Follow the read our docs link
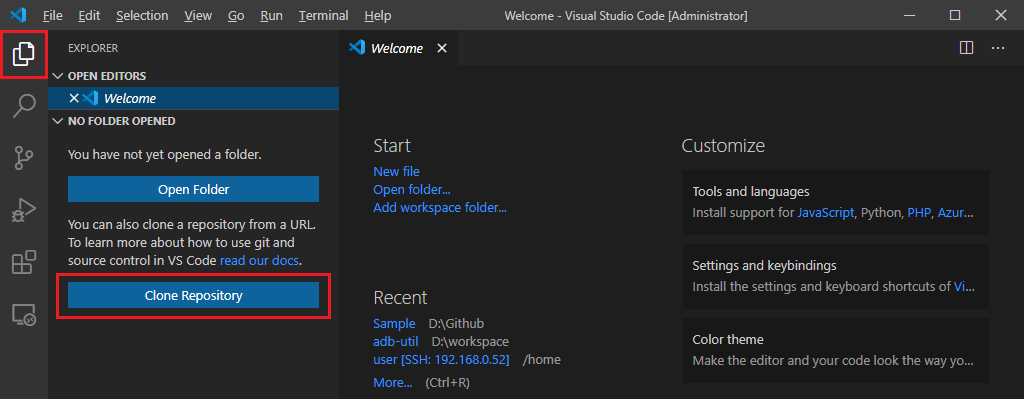1024x399 pixels. click(259, 261)
